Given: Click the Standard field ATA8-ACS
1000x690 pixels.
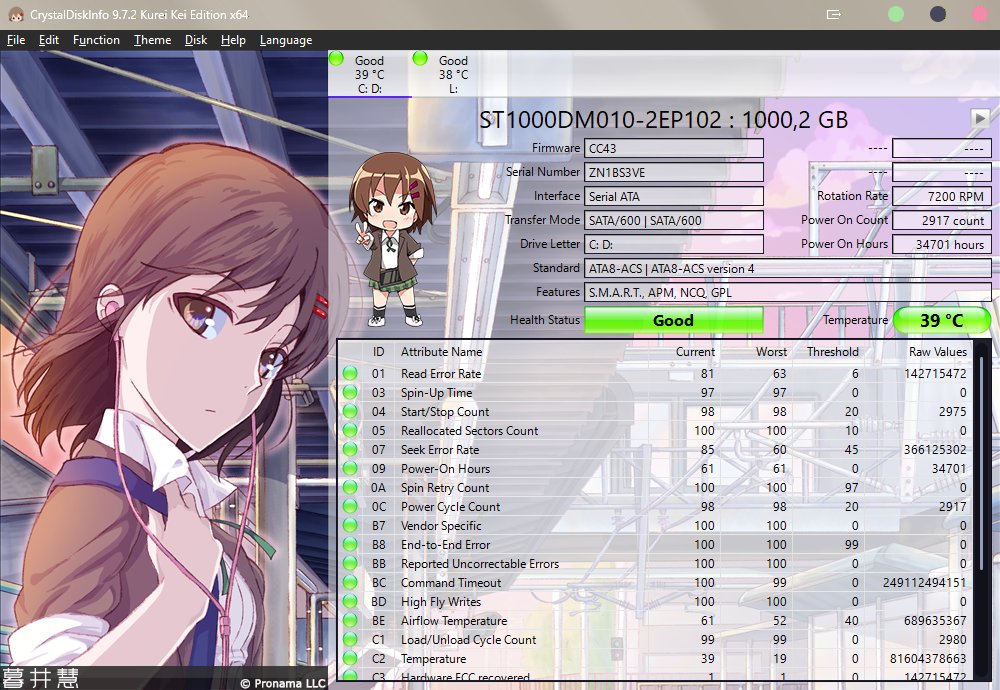Looking at the screenshot, I should pyautogui.click(x=788, y=268).
